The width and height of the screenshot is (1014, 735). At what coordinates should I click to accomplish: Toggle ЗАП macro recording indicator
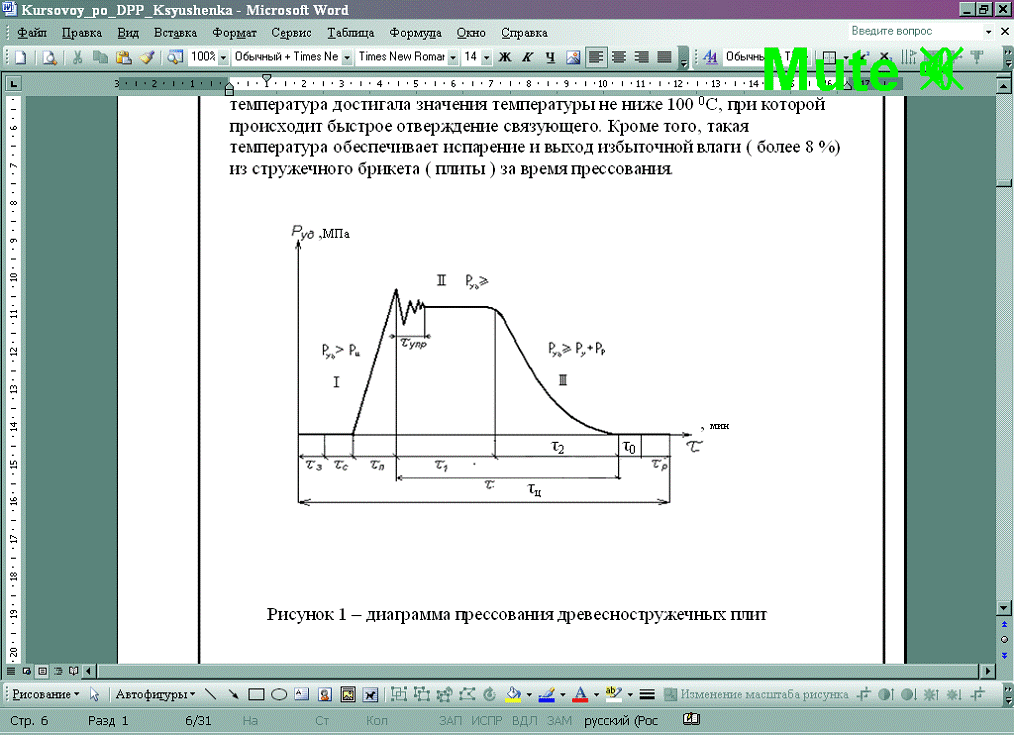coord(450,720)
